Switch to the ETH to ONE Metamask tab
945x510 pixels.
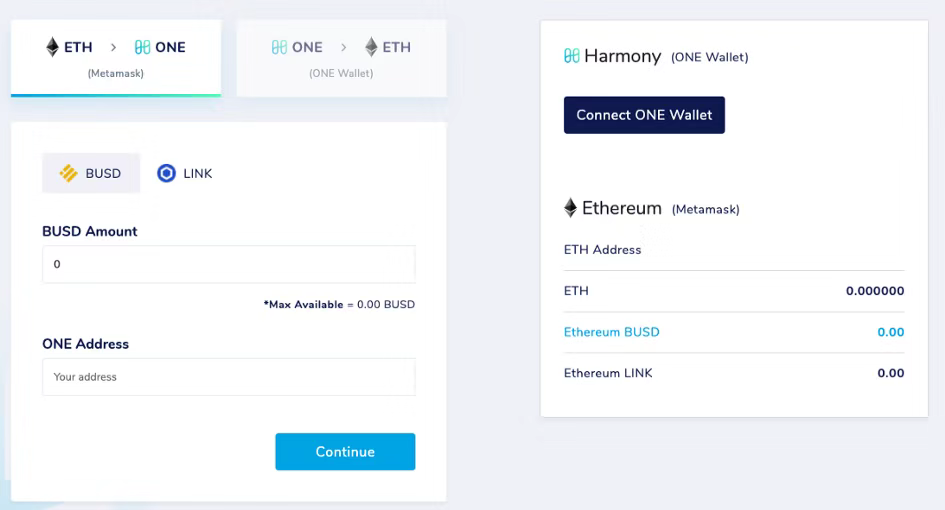point(116,58)
